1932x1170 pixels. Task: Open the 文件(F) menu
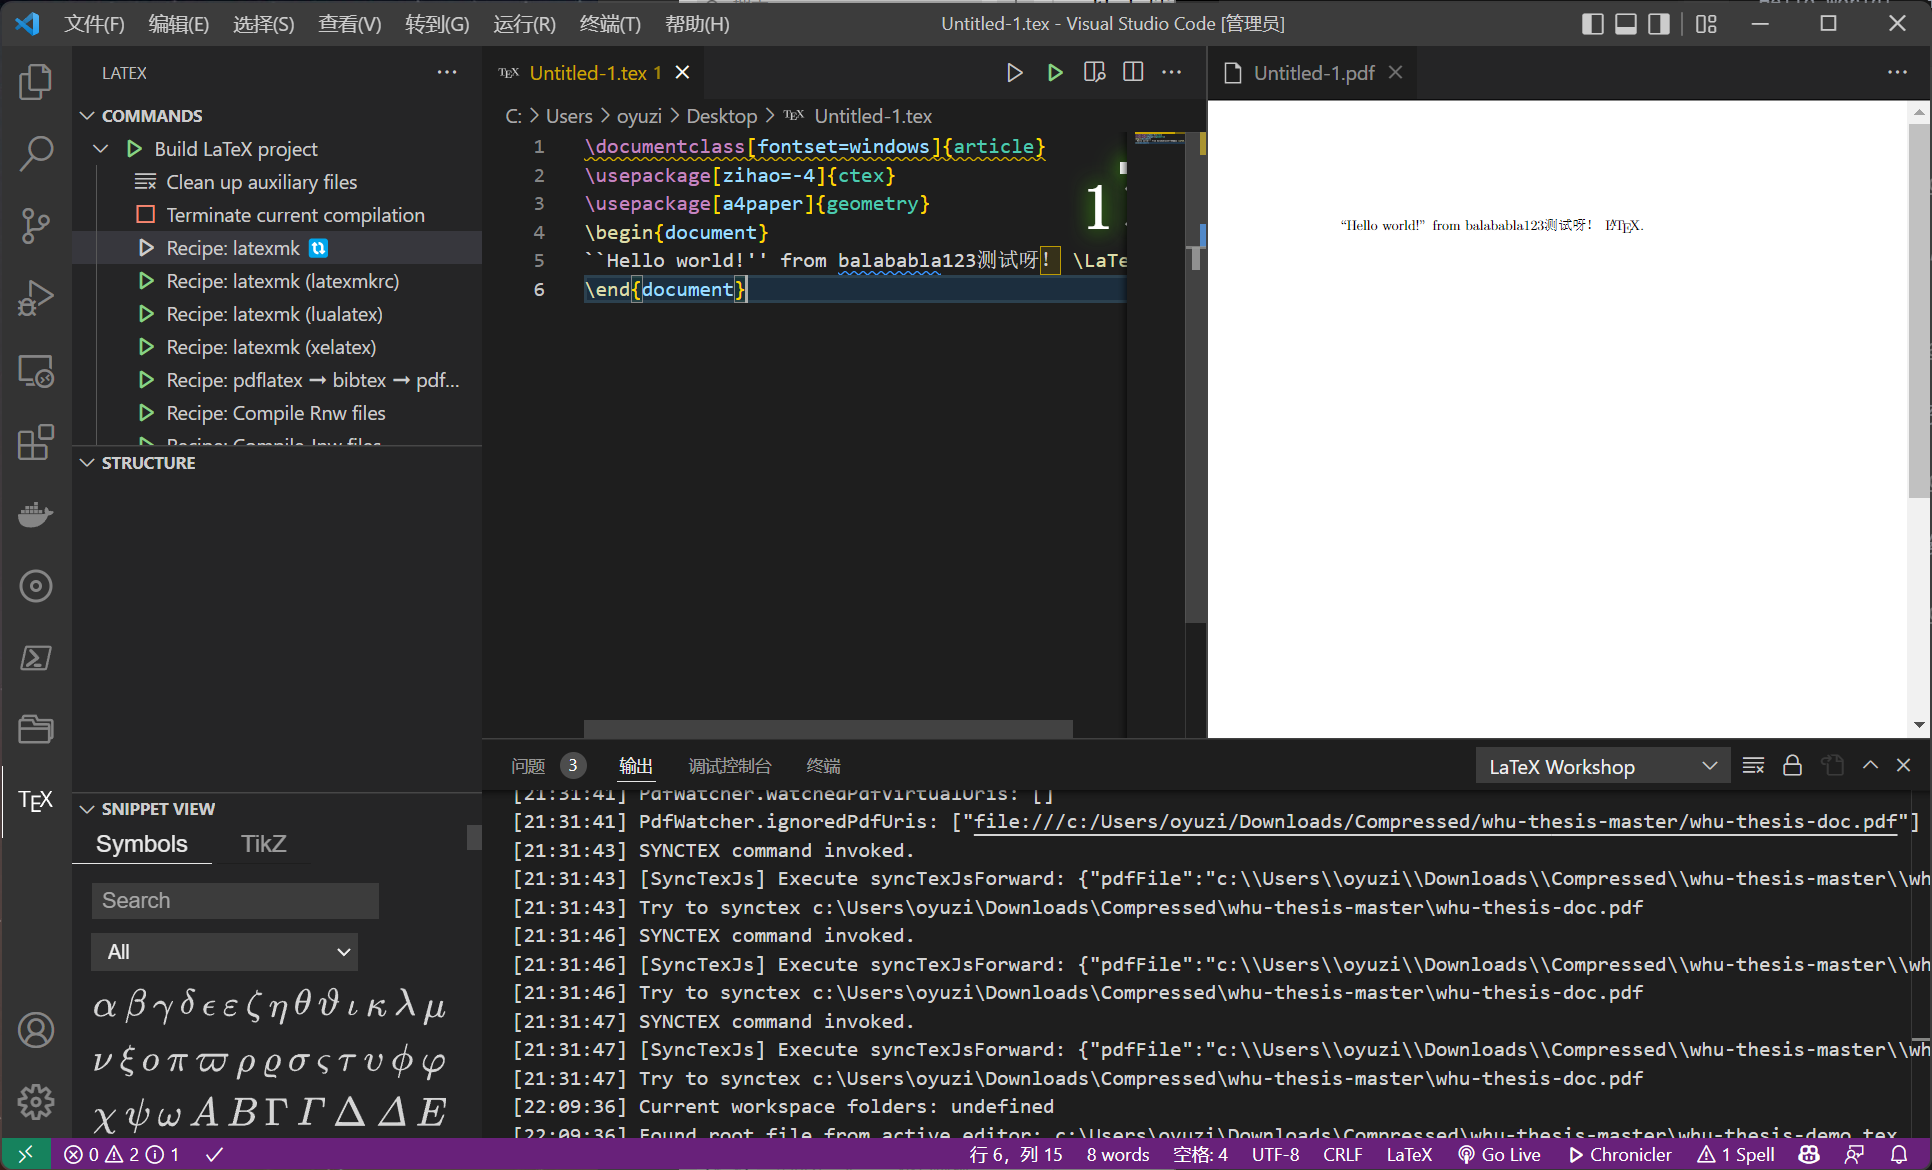95,24
